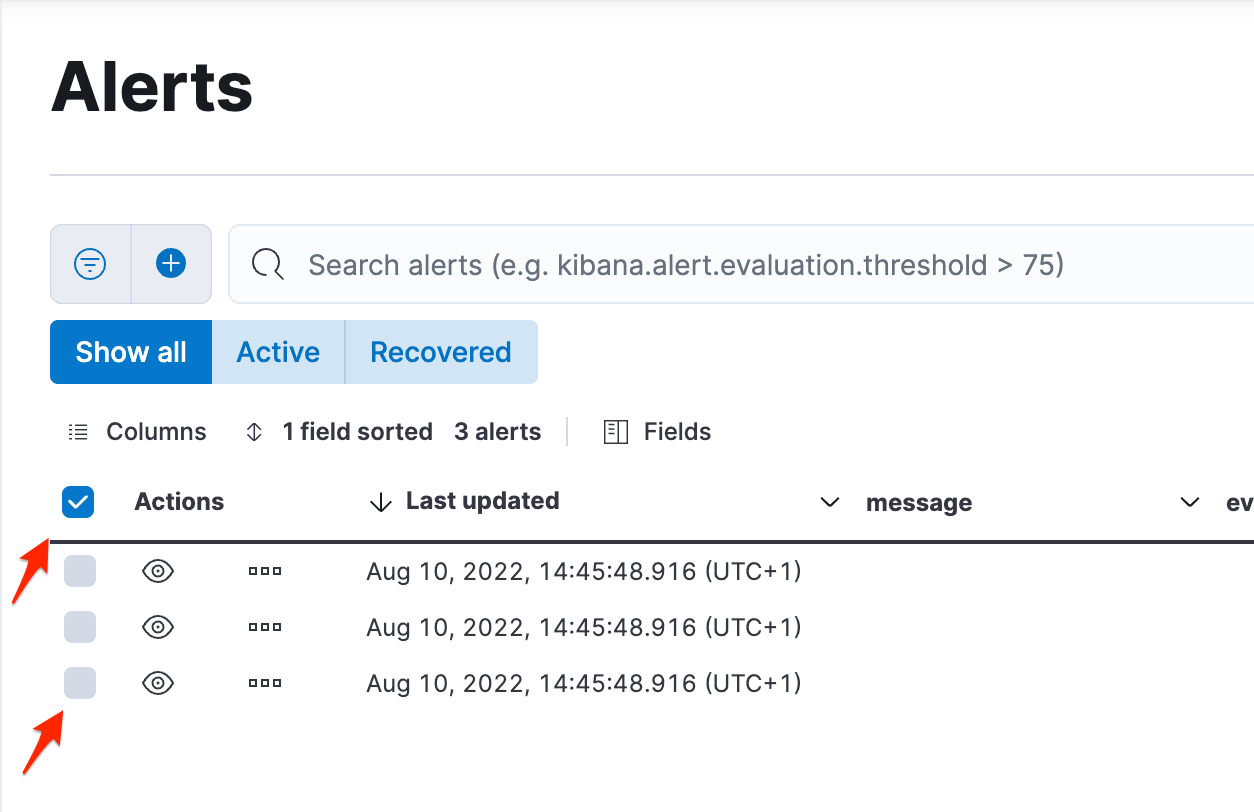Image resolution: width=1254 pixels, height=812 pixels.
Task: Open the rightmost column's dropdown chevron
Action: 1189,503
